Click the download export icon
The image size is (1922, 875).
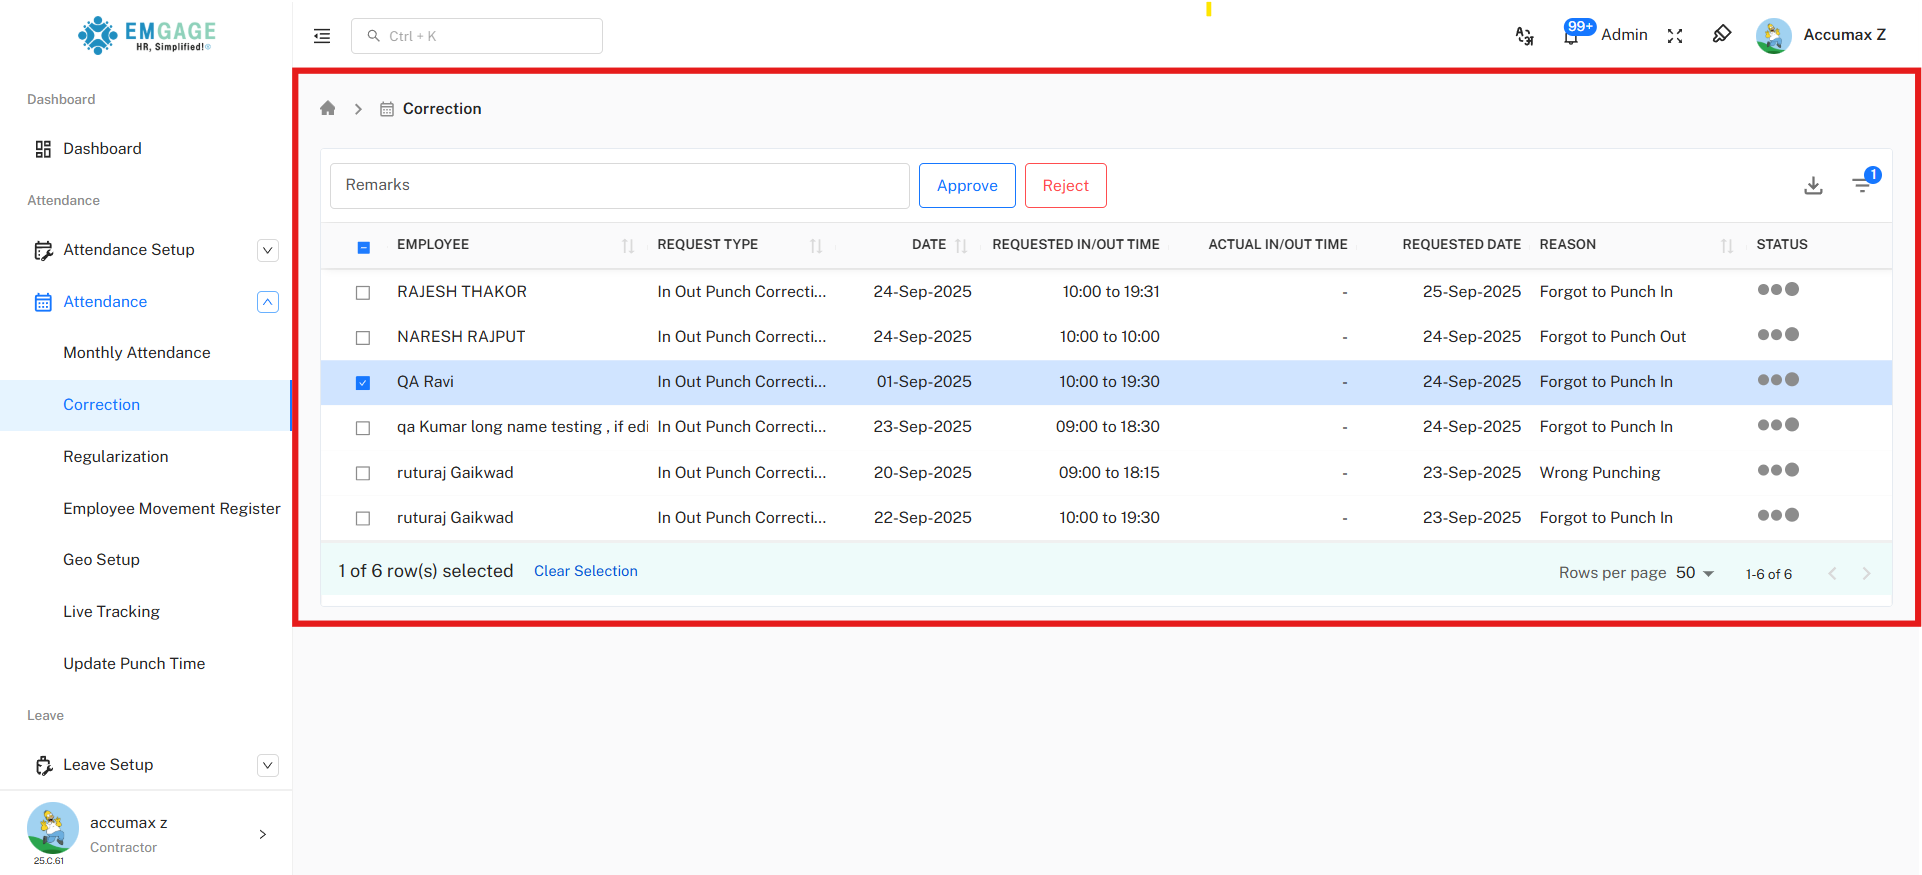tap(1813, 185)
